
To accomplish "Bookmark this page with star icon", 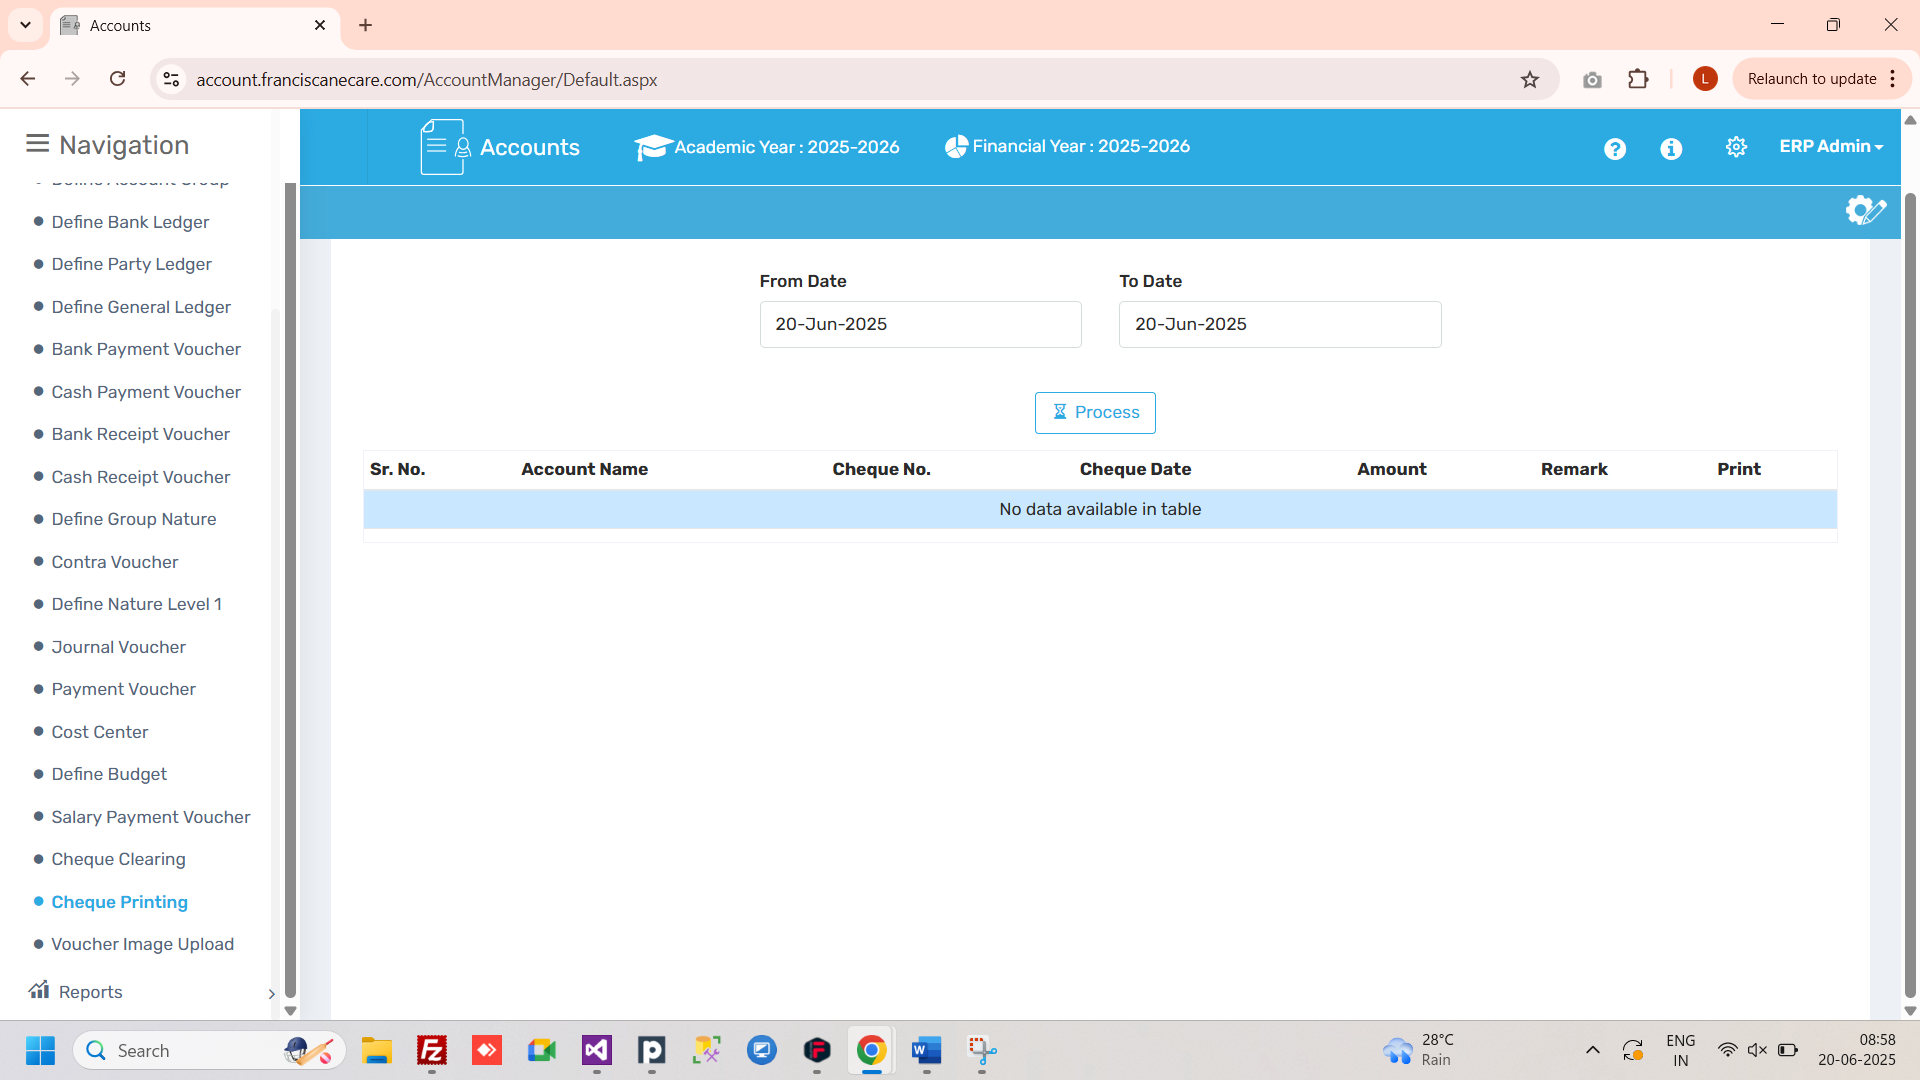I will (1529, 80).
